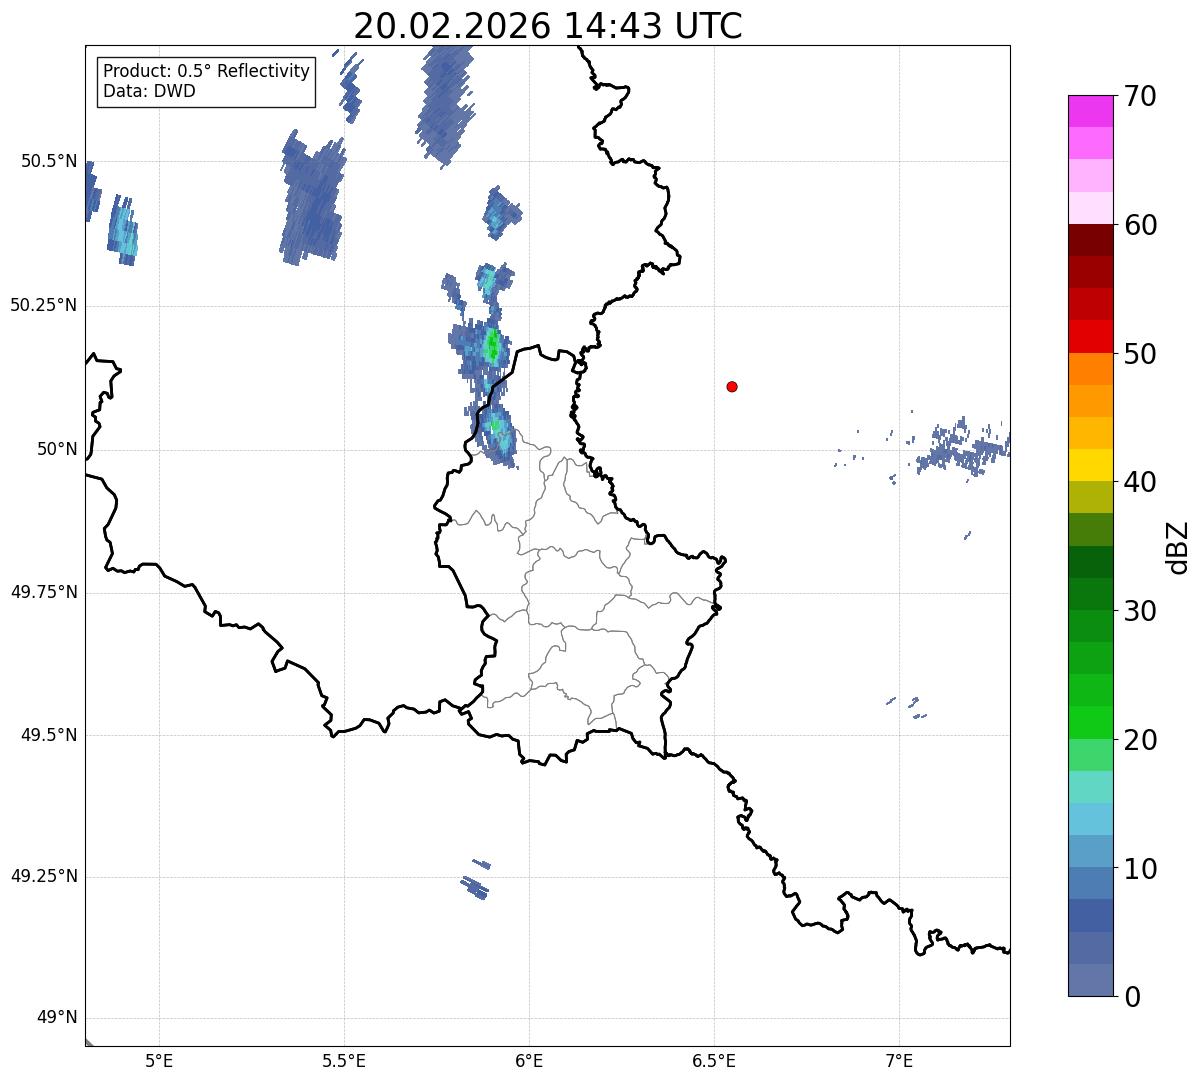Click the 70 colorbar tick value
1202x1081 pixels.
pos(1139,96)
